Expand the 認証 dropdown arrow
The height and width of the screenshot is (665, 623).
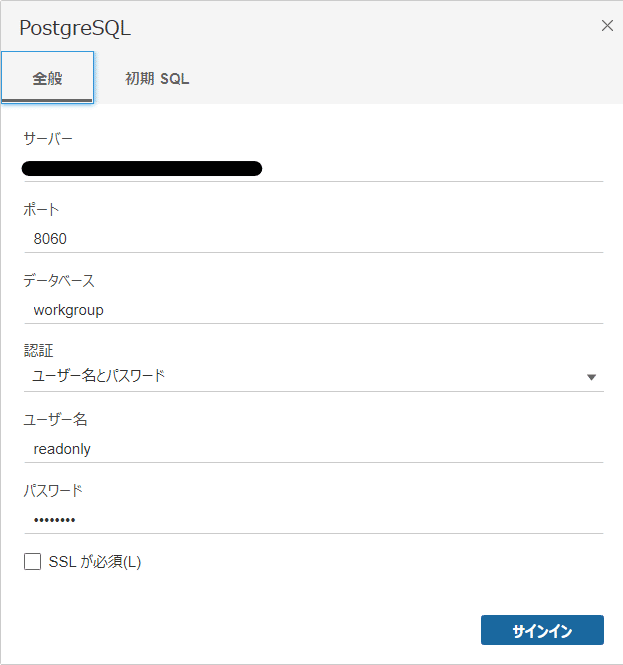pyautogui.click(x=591, y=377)
